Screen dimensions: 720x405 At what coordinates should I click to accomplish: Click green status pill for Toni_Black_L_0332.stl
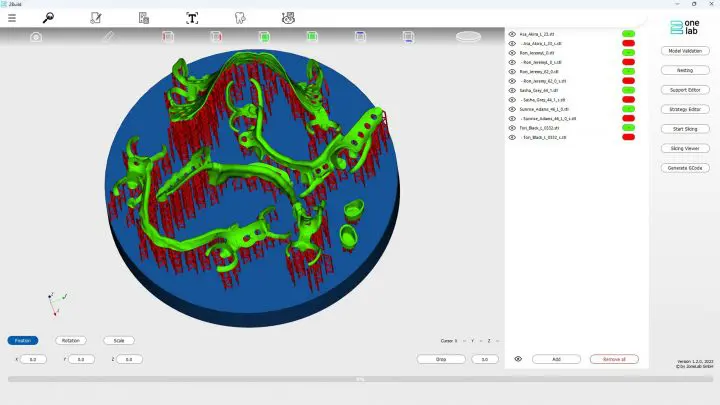tap(628, 128)
